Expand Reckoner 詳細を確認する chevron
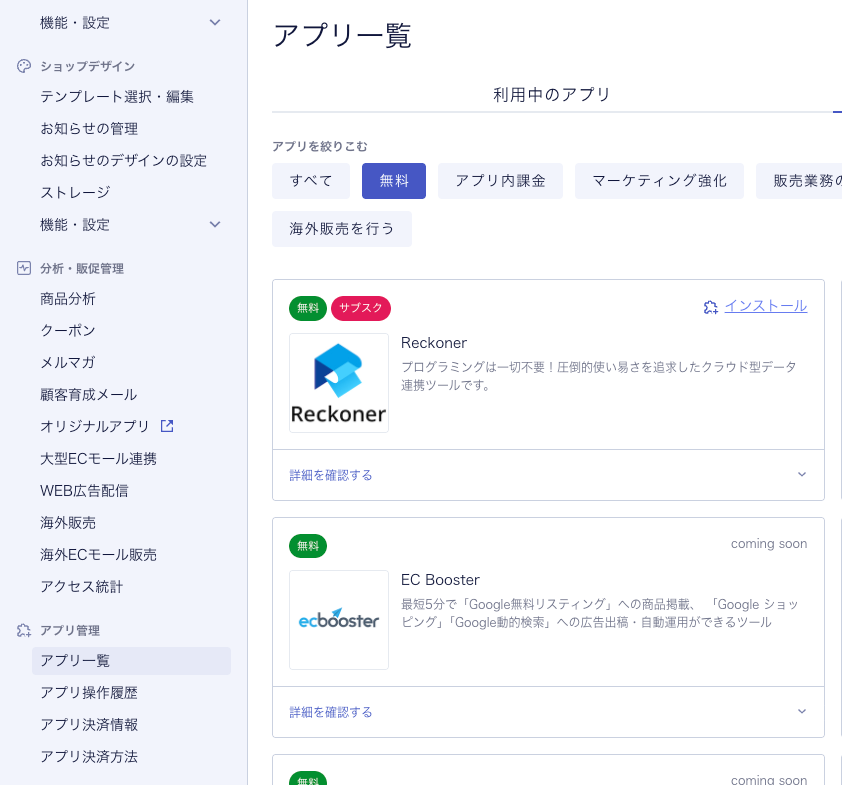The height and width of the screenshot is (785, 842). (x=801, y=475)
